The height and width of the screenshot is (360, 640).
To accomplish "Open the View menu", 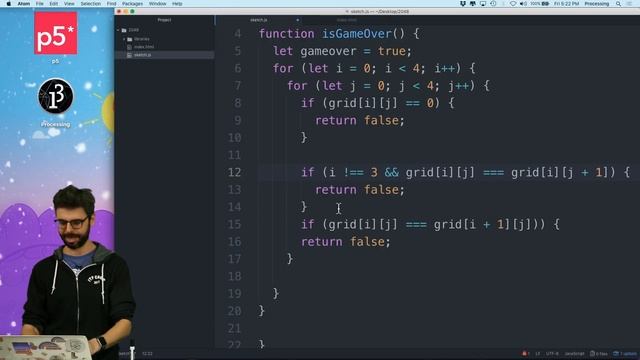I will click(x=69, y=4).
